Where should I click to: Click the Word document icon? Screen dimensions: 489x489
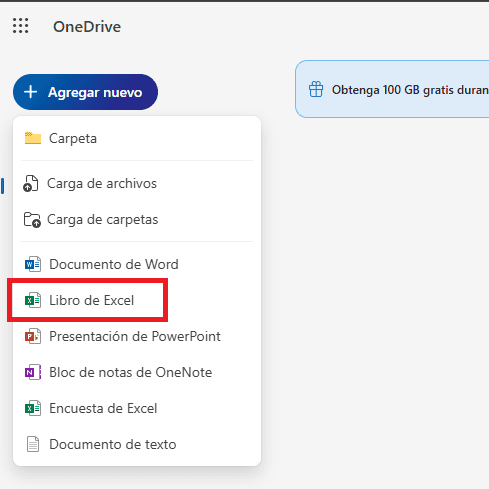(x=33, y=264)
